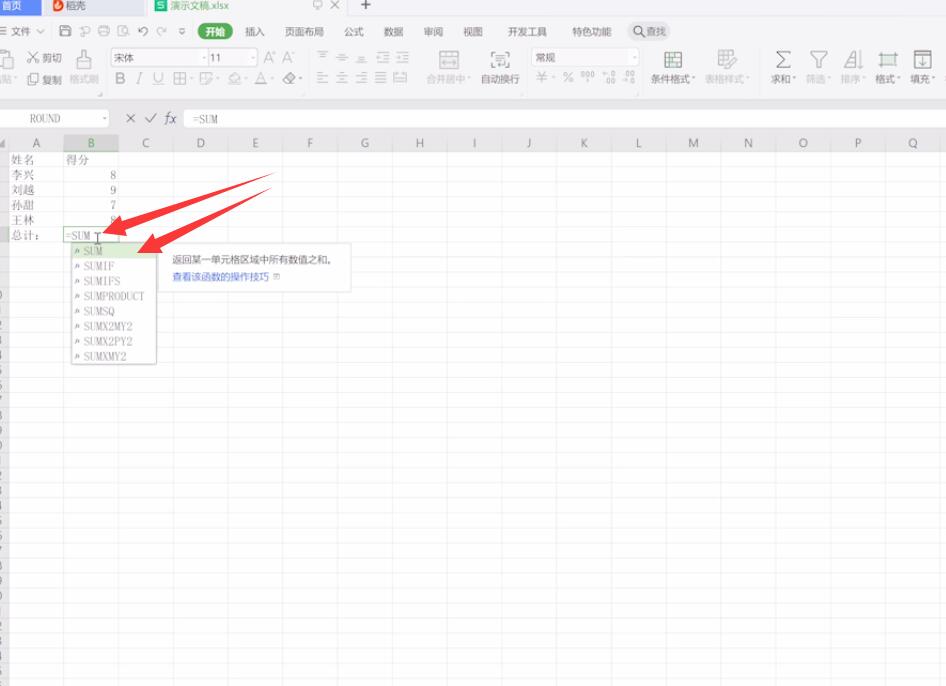Click the formula bar input
The height and width of the screenshot is (686, 946).
(565, 119)
